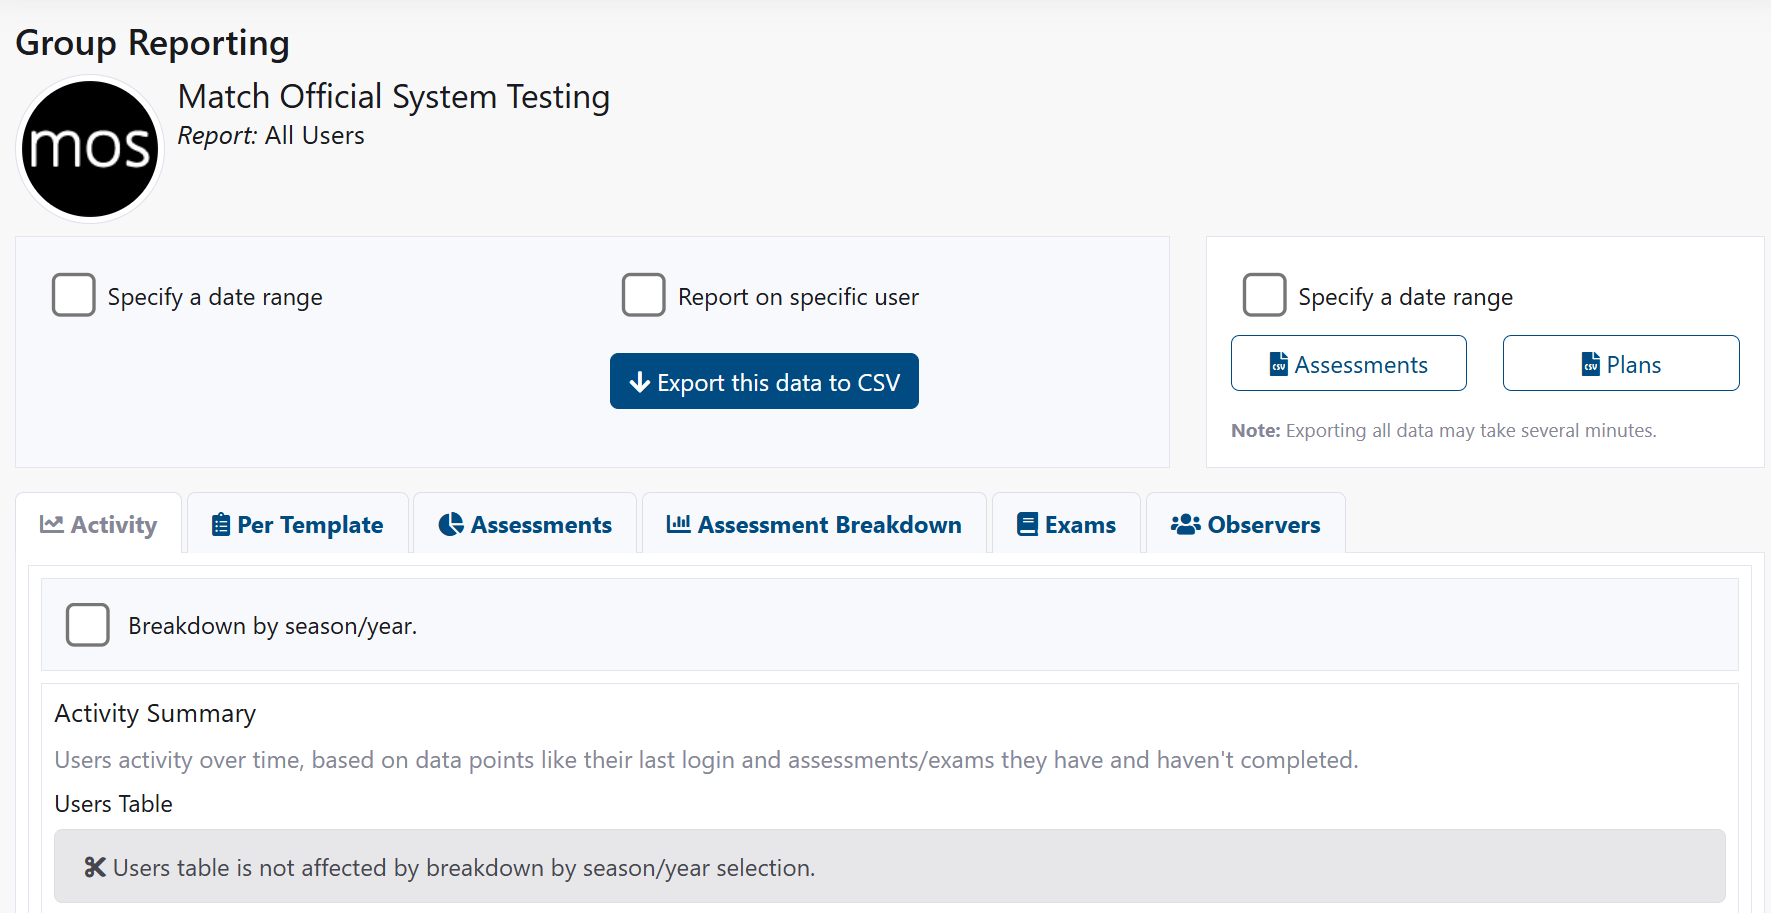Enable Report on specific user

(644, 295)
